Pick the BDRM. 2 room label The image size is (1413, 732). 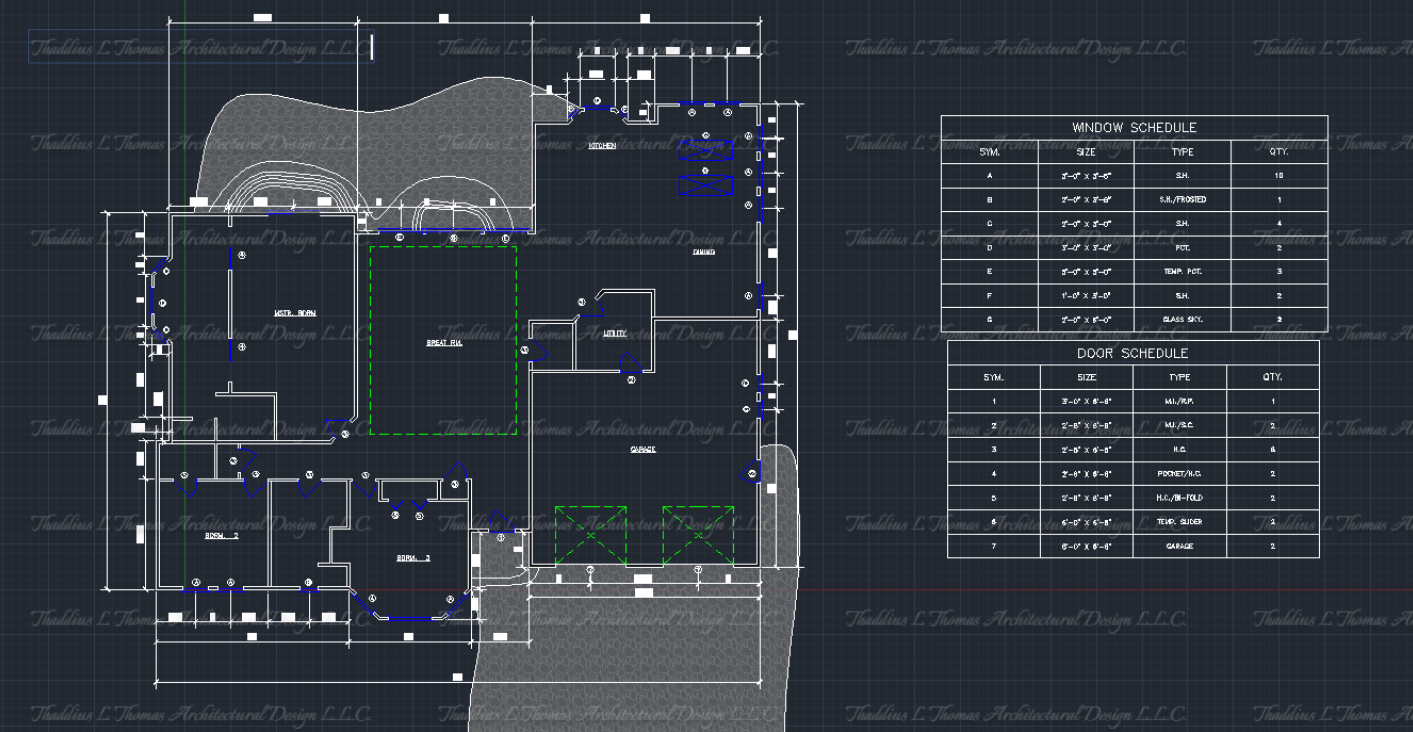221,537
